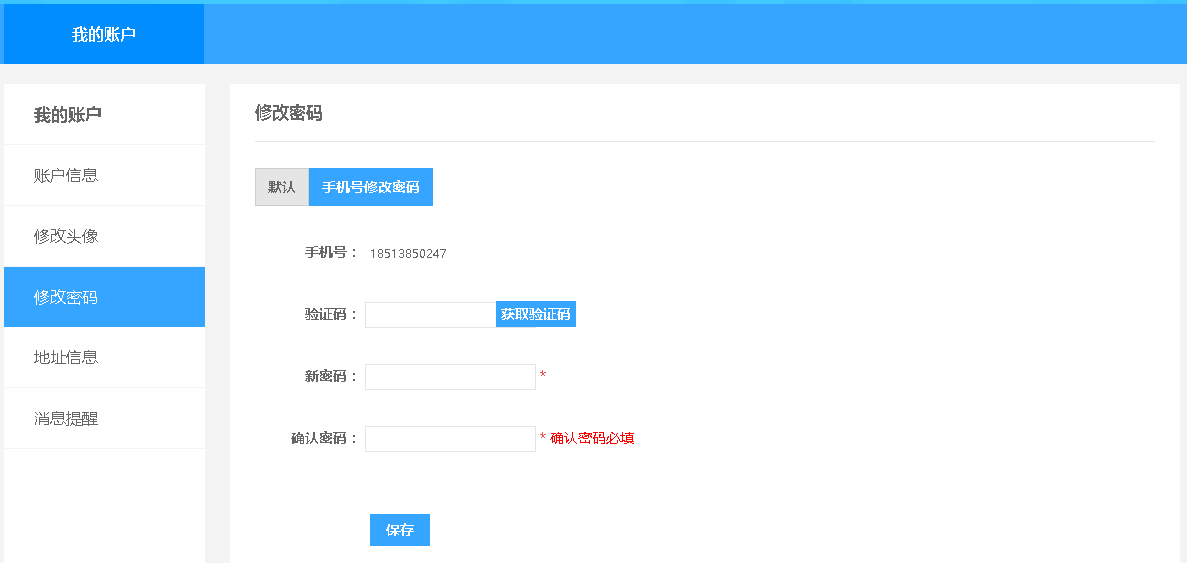Click into the 新密码 input field

tap(450, 377)
